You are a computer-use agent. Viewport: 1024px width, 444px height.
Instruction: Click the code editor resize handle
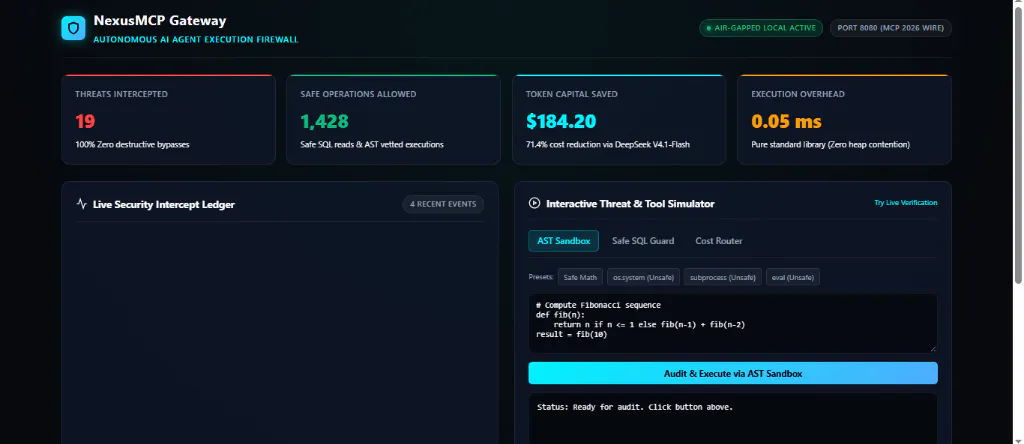[x=933, y=349]
